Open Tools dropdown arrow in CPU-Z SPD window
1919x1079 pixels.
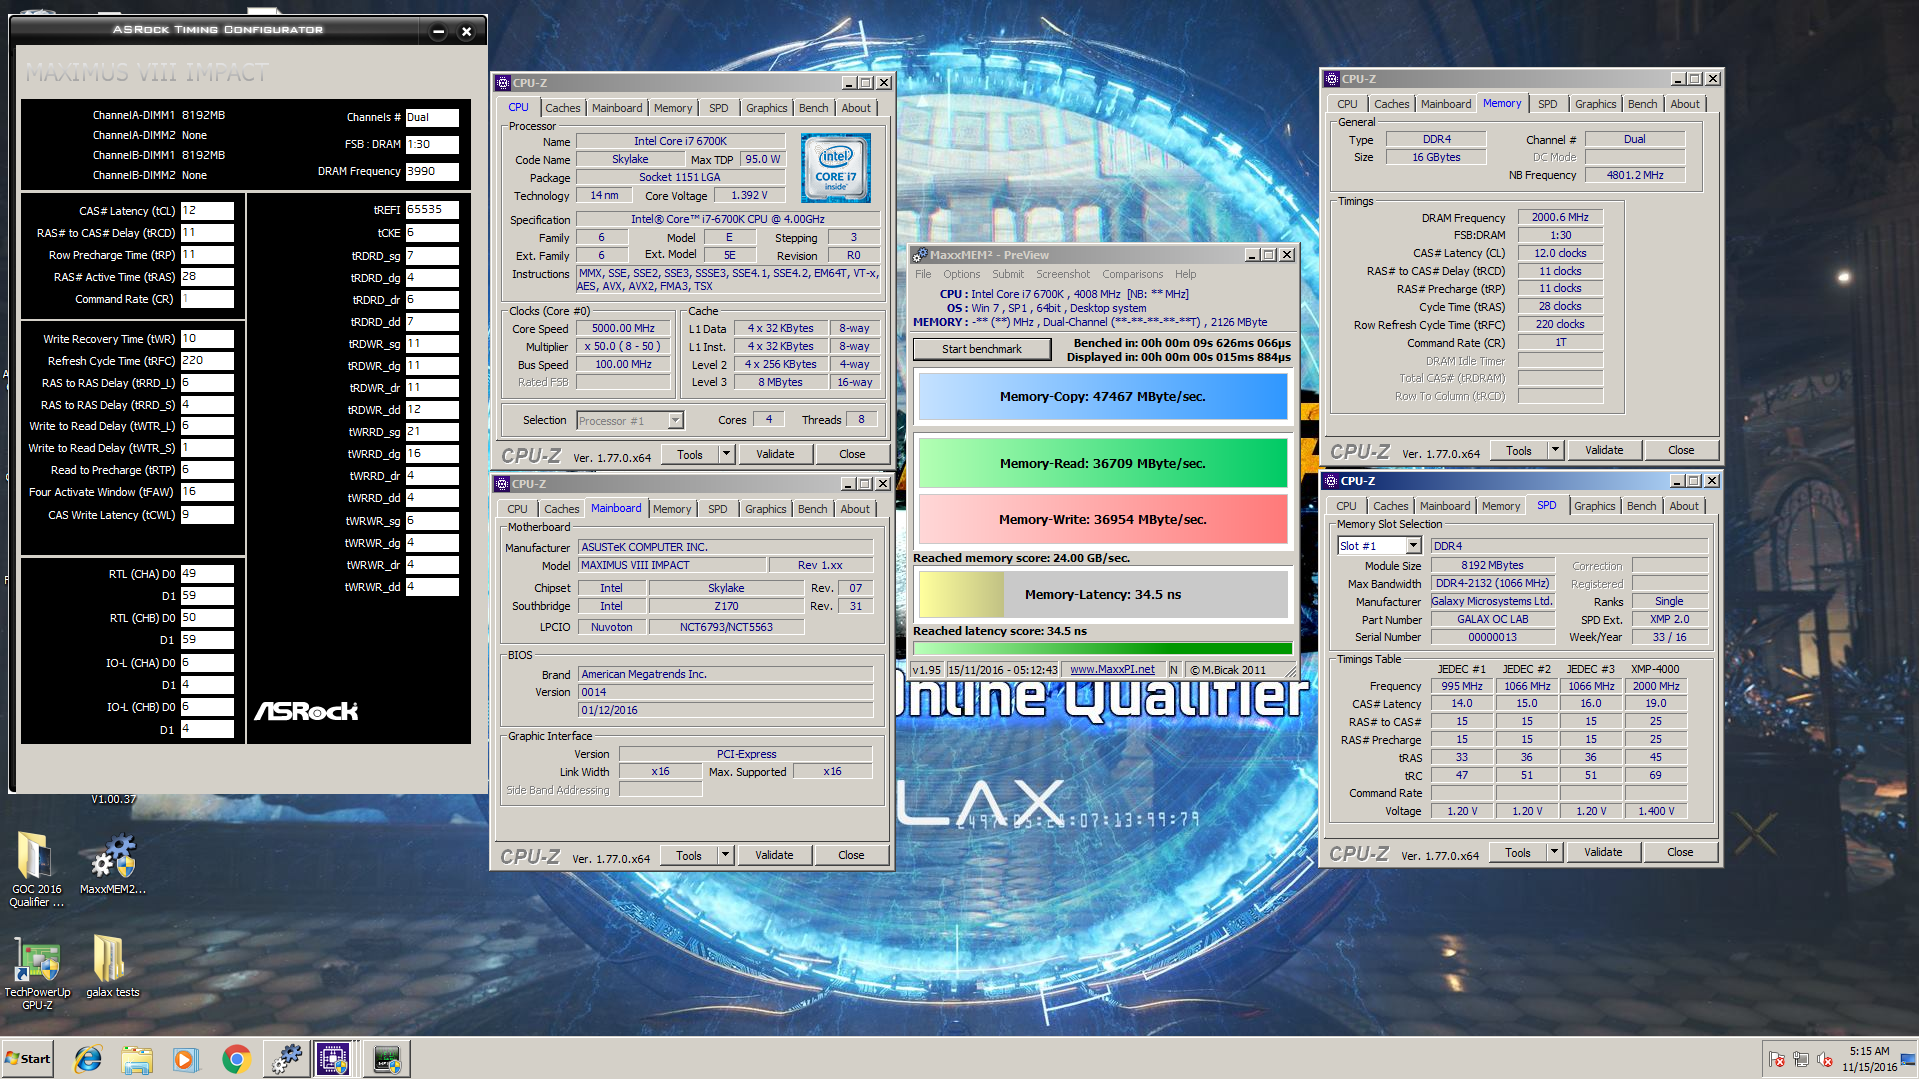coord(1555,852)
